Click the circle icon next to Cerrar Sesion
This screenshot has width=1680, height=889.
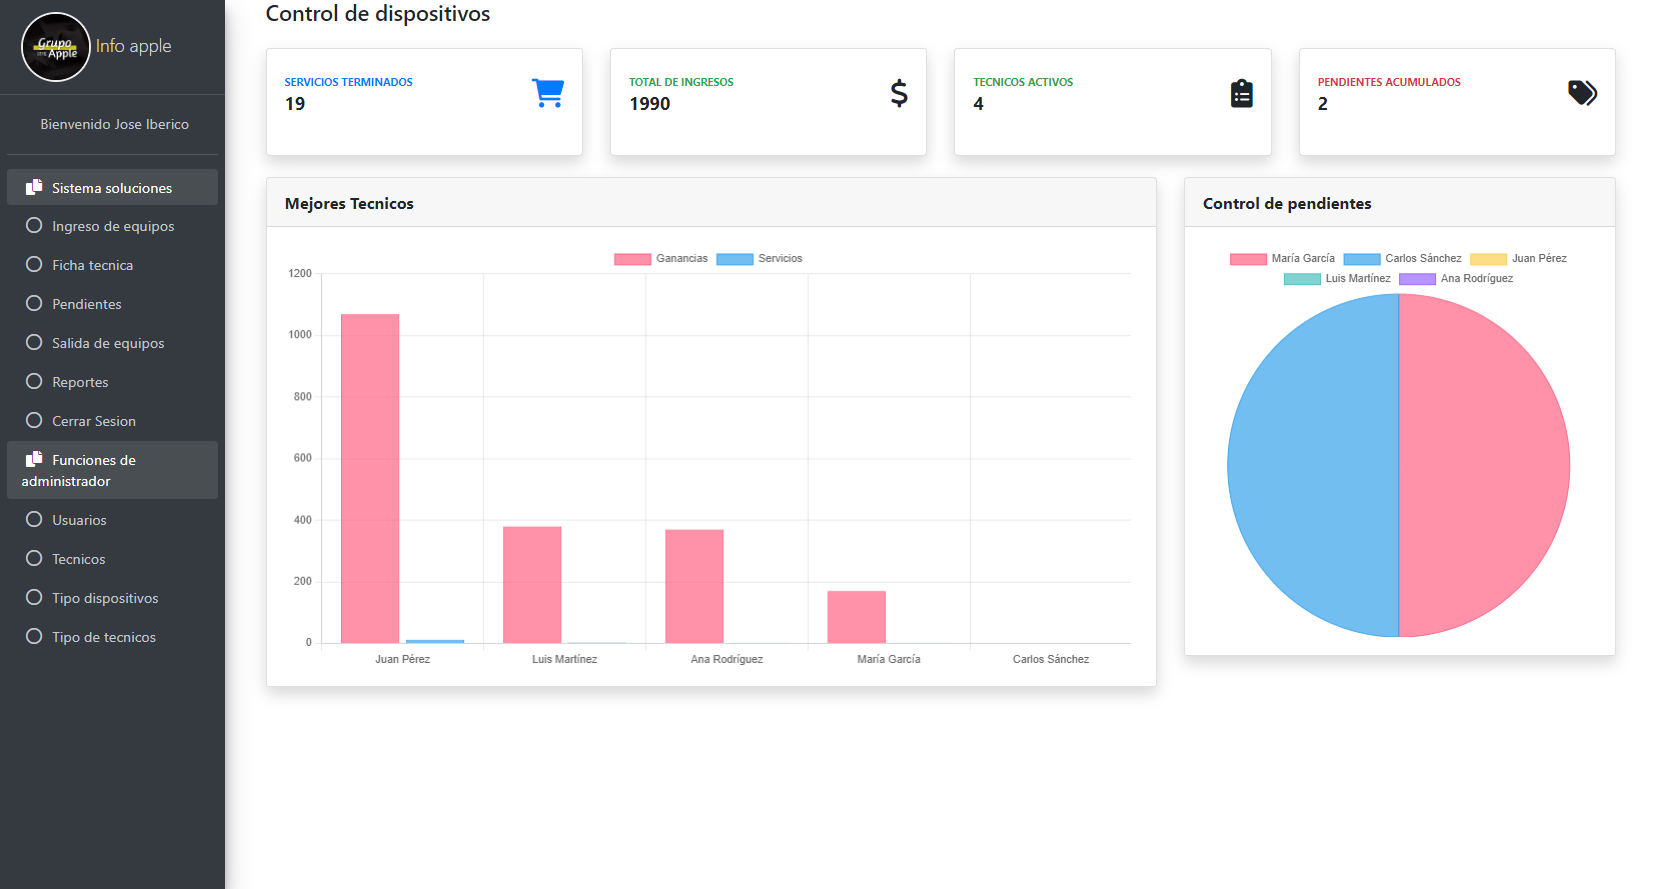pos(34,420)
